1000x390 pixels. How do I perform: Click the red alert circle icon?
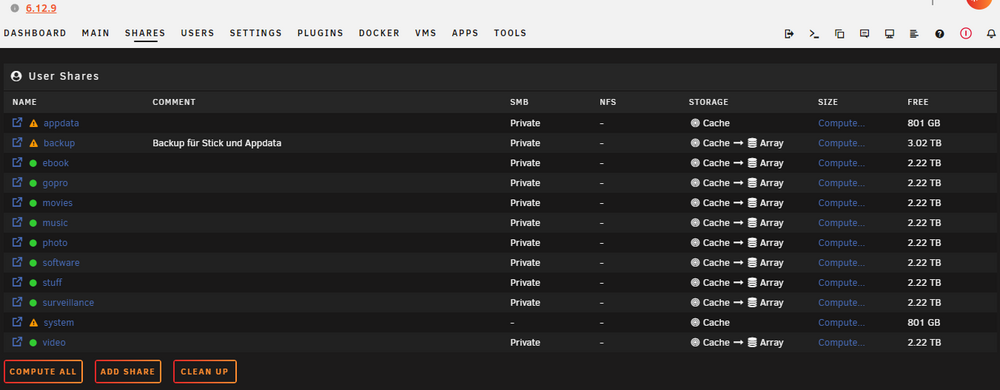click(966, 33)
